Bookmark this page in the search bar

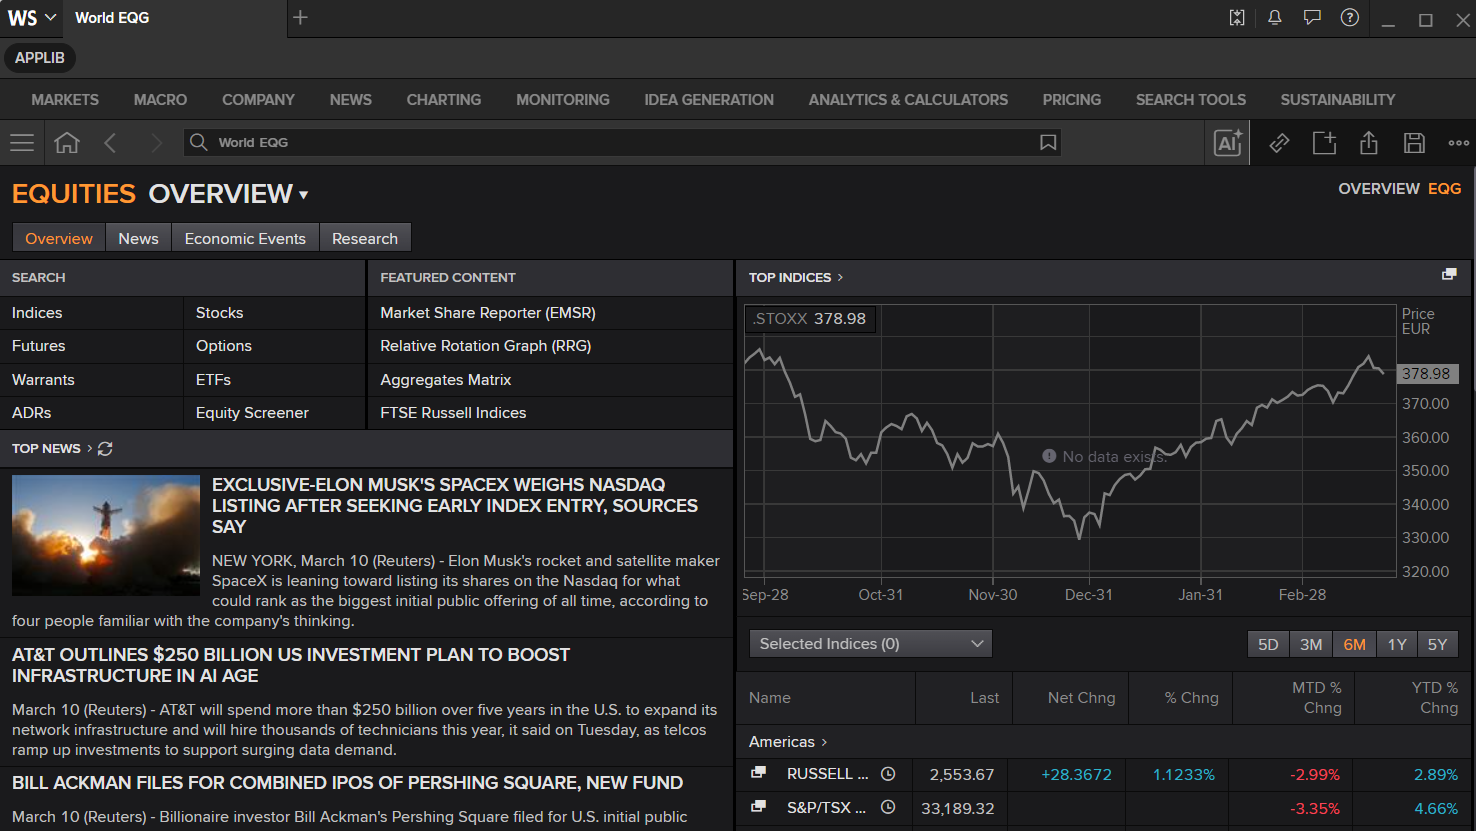(1048, 142)
